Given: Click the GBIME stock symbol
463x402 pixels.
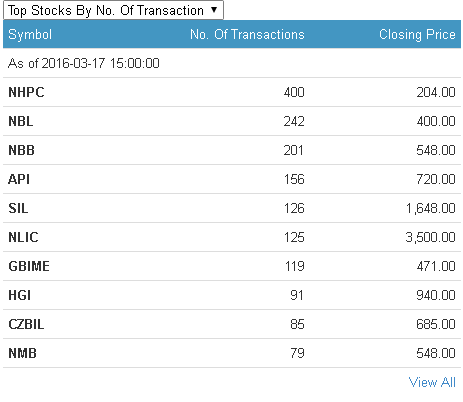Looking at the screenshot, I should [x=29, y=266].
